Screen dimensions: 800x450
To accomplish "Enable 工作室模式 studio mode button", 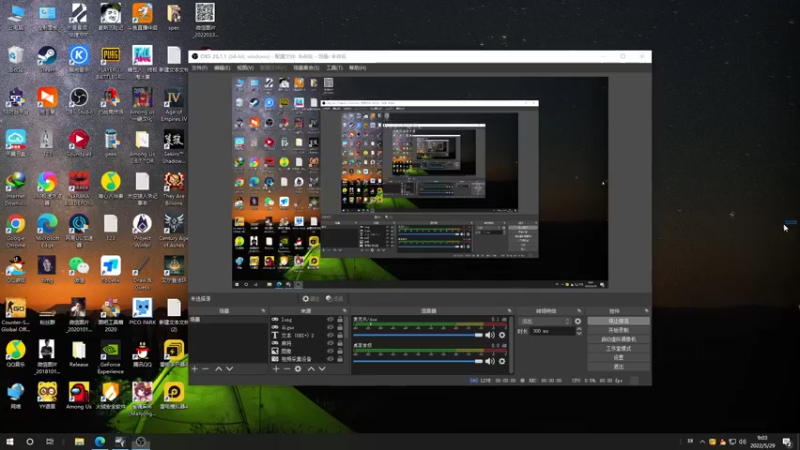I will click(618, 348).
